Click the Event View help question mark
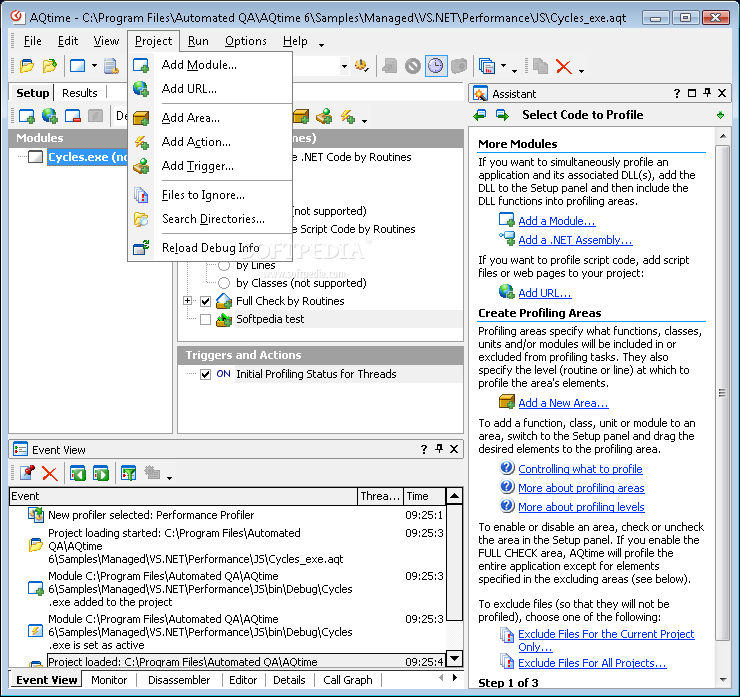Screen dimensions: 740x697 tap(424, 449)
